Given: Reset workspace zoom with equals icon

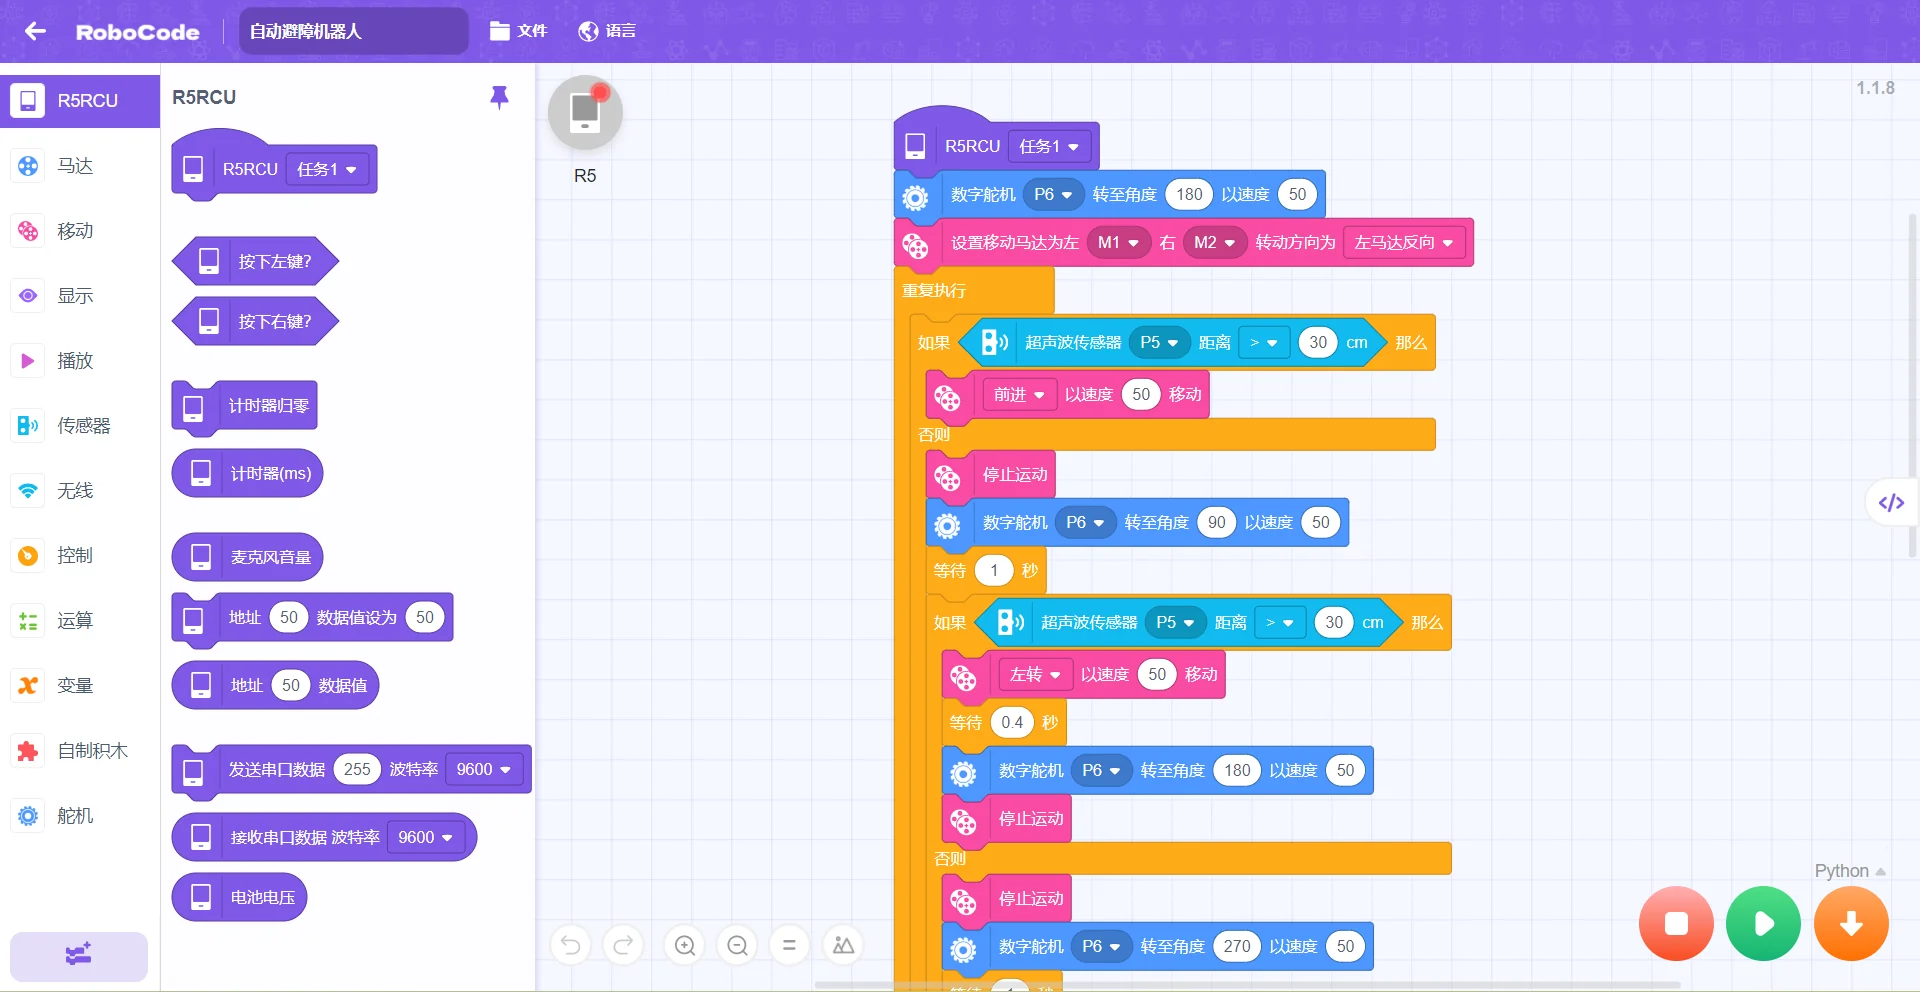Looking at the screenshot, I should [x=789, y=945].
